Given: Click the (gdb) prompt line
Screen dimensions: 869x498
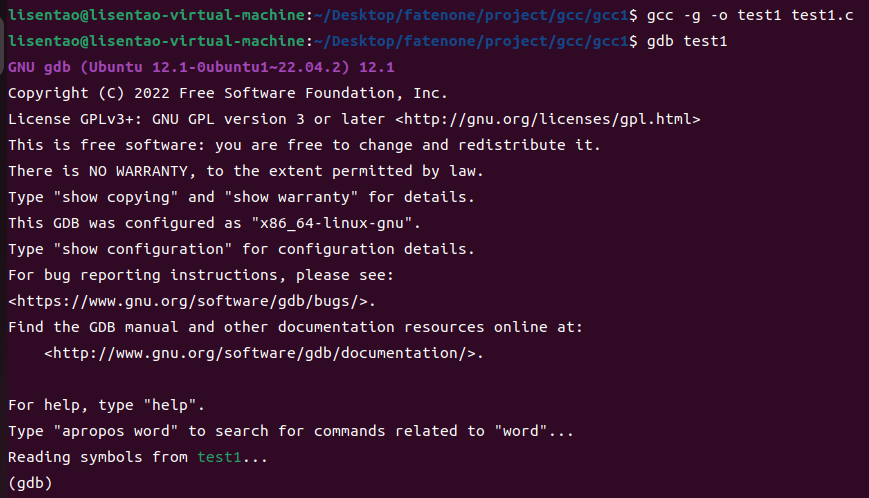Looking at the screenshot, I should [x=30, y=483].
